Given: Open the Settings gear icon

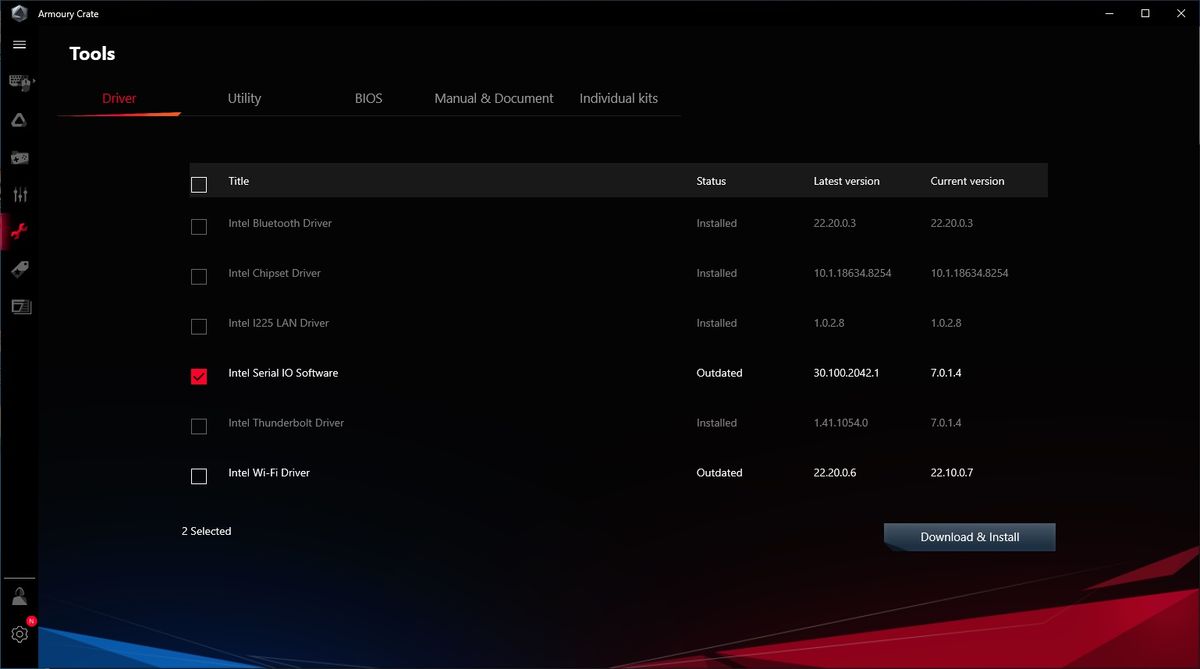Looking at the screenshot, I should tap(19, 634).
